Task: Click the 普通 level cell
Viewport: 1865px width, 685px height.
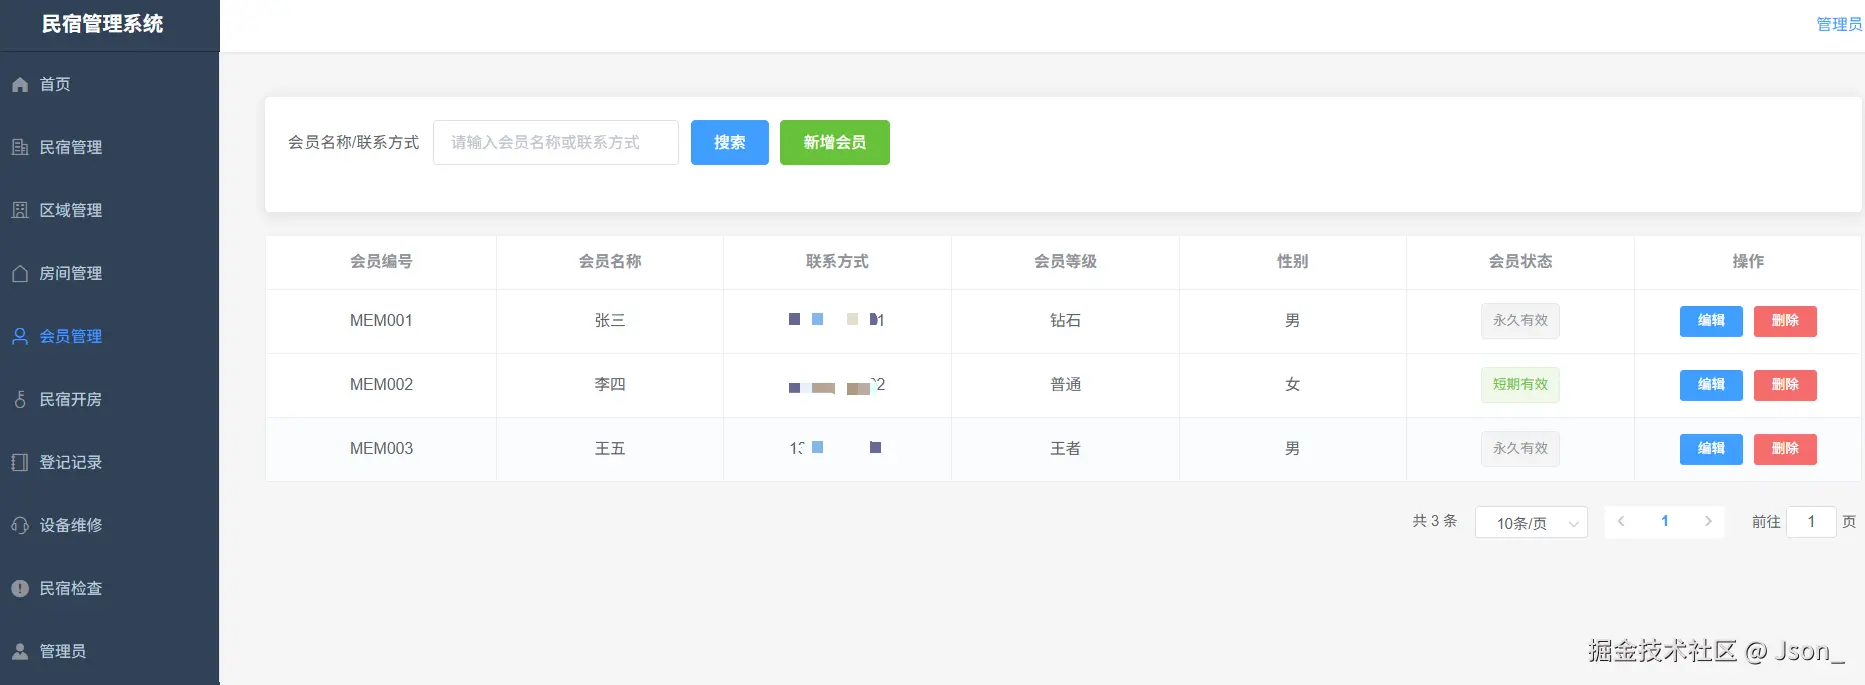Action: (x=1065, y=385)
